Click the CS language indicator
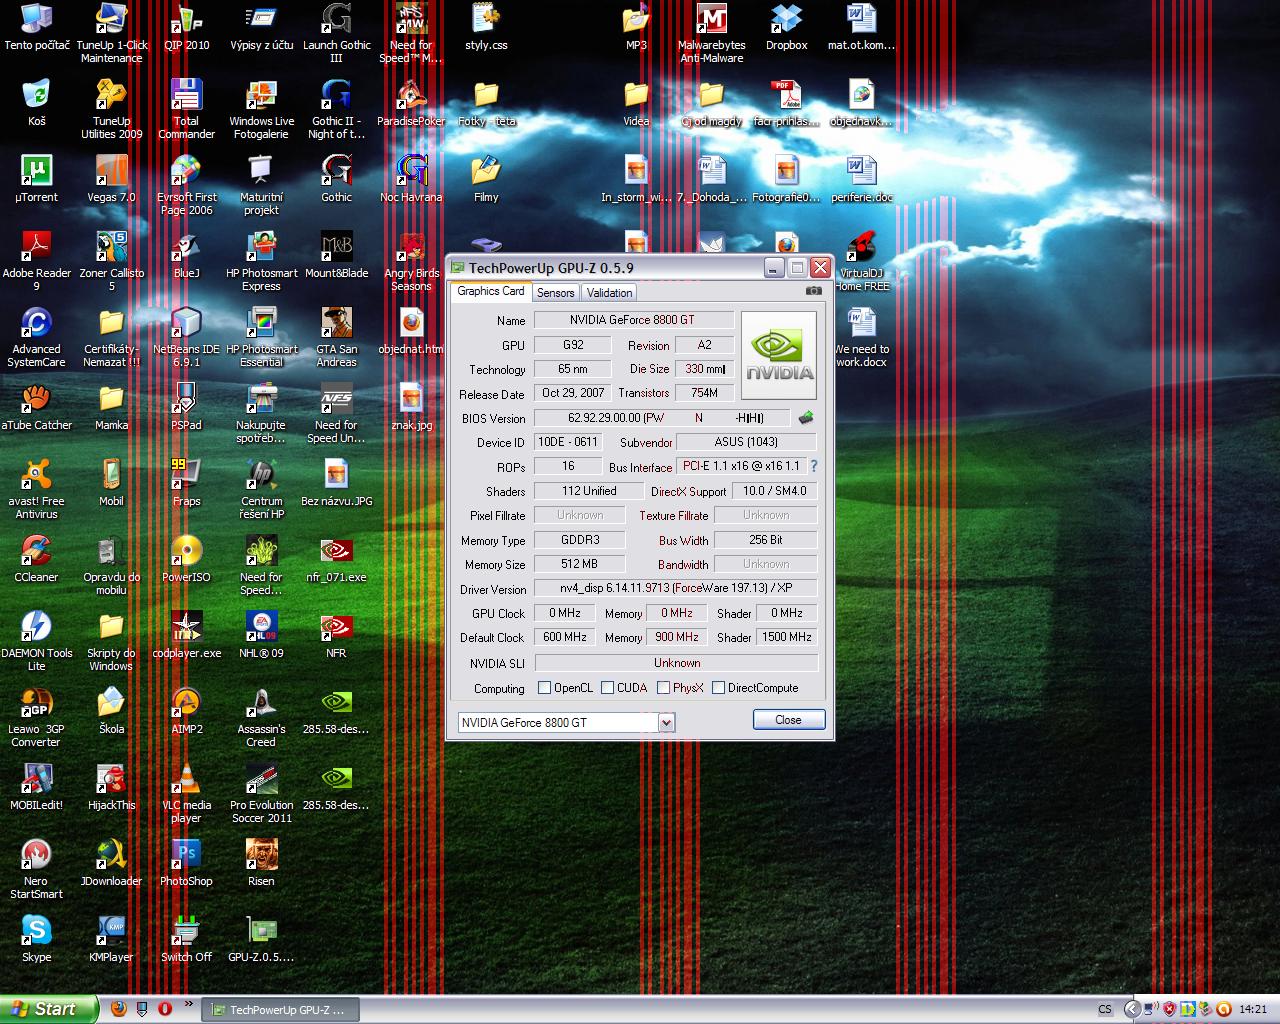The height and width of the screenshot is (1024, 1280). 1105,1010
